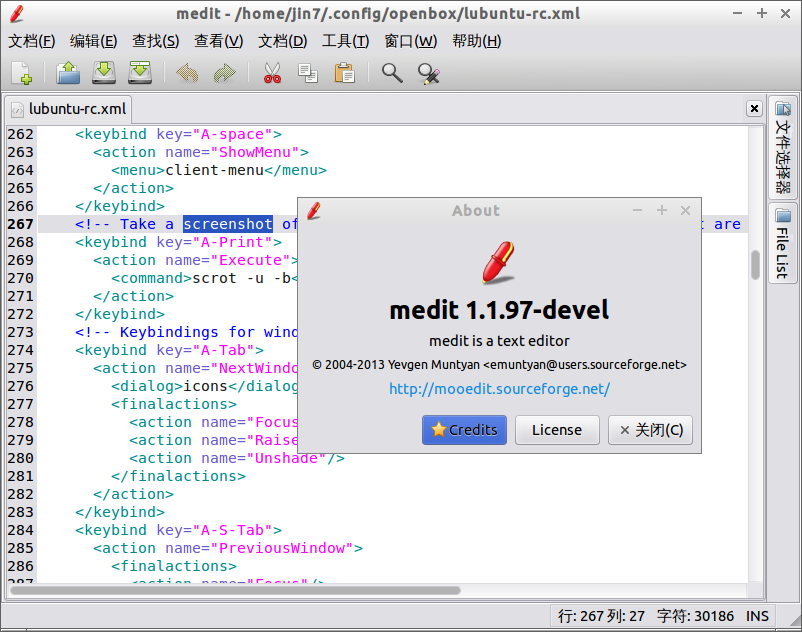
Task: Click the Cut scissors icon
Action: [x=272, y=73]
